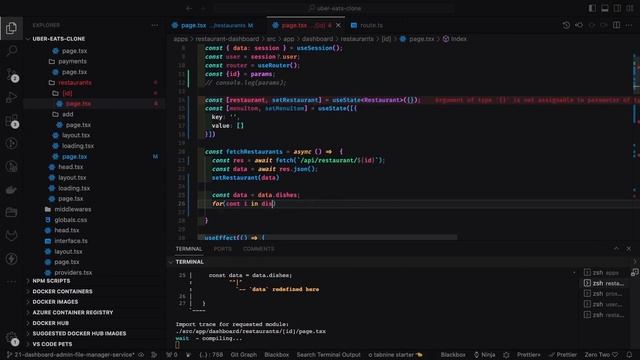Image resolution: width=640 pixels, height=360 pixels.
Task: Expand the VS CODE PETS section
Action: (x=52, y=344)
